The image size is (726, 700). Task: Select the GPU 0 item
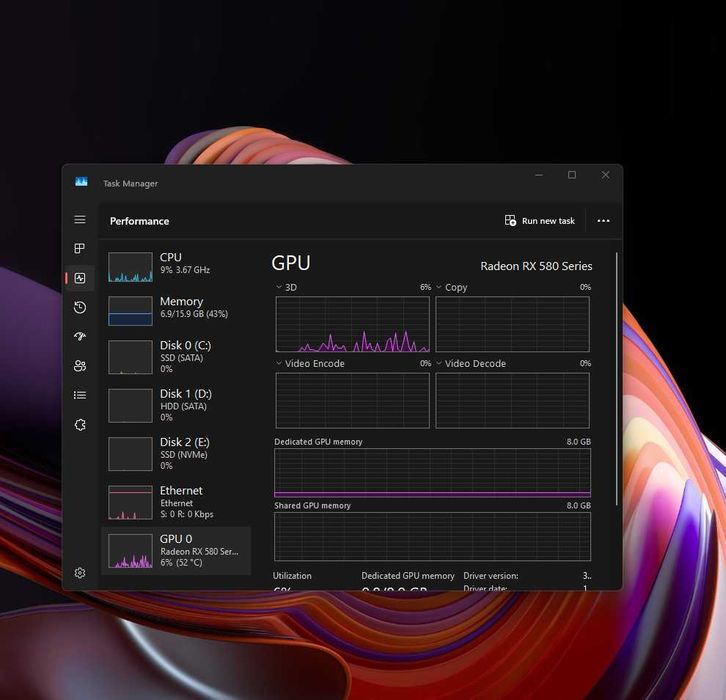176,551
